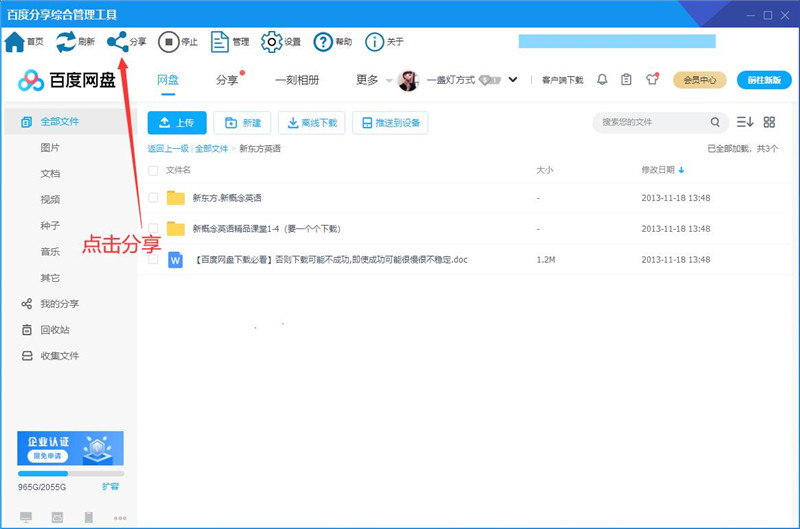Viewport: 800px width, 529px height.
Task: Click 客户端下载 link
Action: click(562, 80)
